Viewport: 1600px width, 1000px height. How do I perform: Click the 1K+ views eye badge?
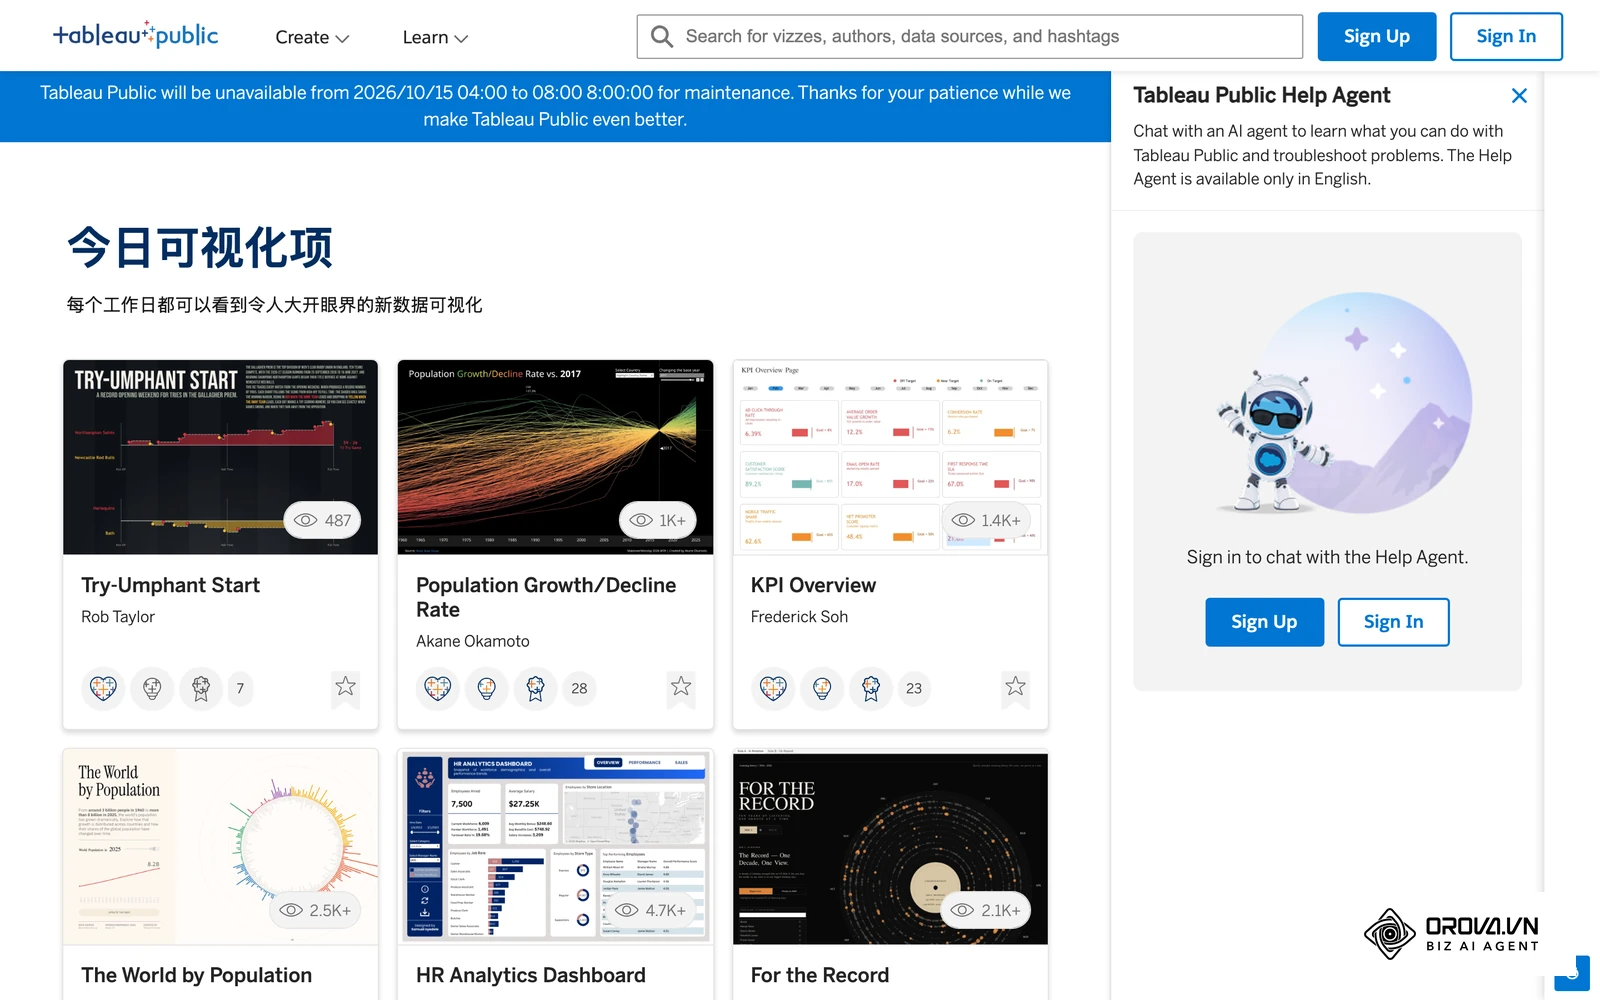658,520
